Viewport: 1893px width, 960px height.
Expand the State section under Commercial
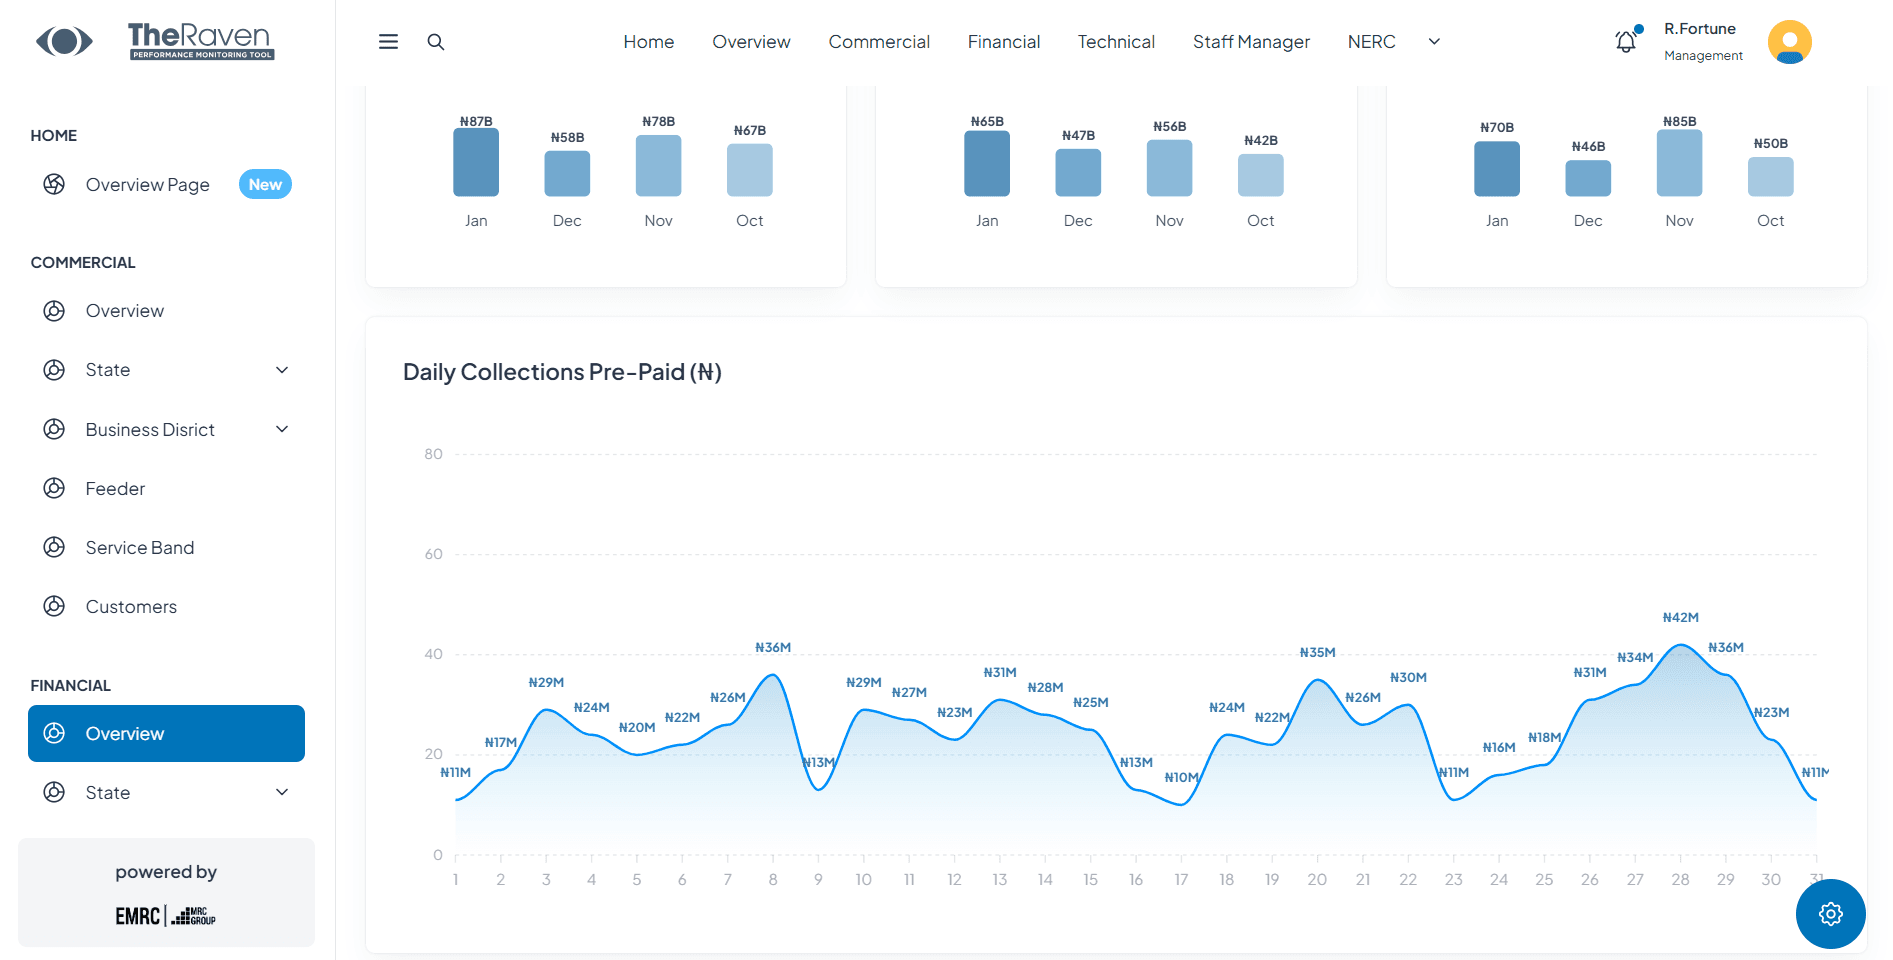282,369
